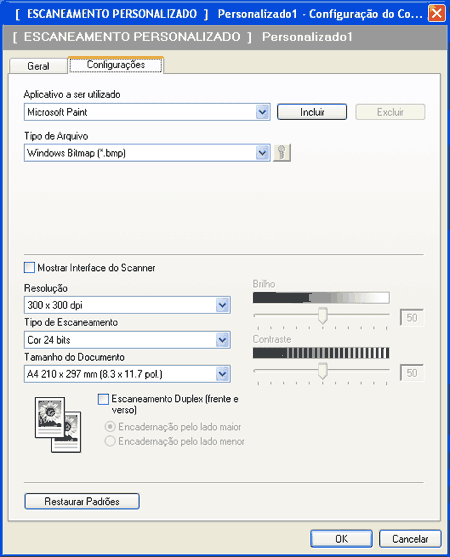This screenshot has height=557, width=450.
Task: Toggle Escaneamento Duplex checkbox
Action: [x=103, y=399]
